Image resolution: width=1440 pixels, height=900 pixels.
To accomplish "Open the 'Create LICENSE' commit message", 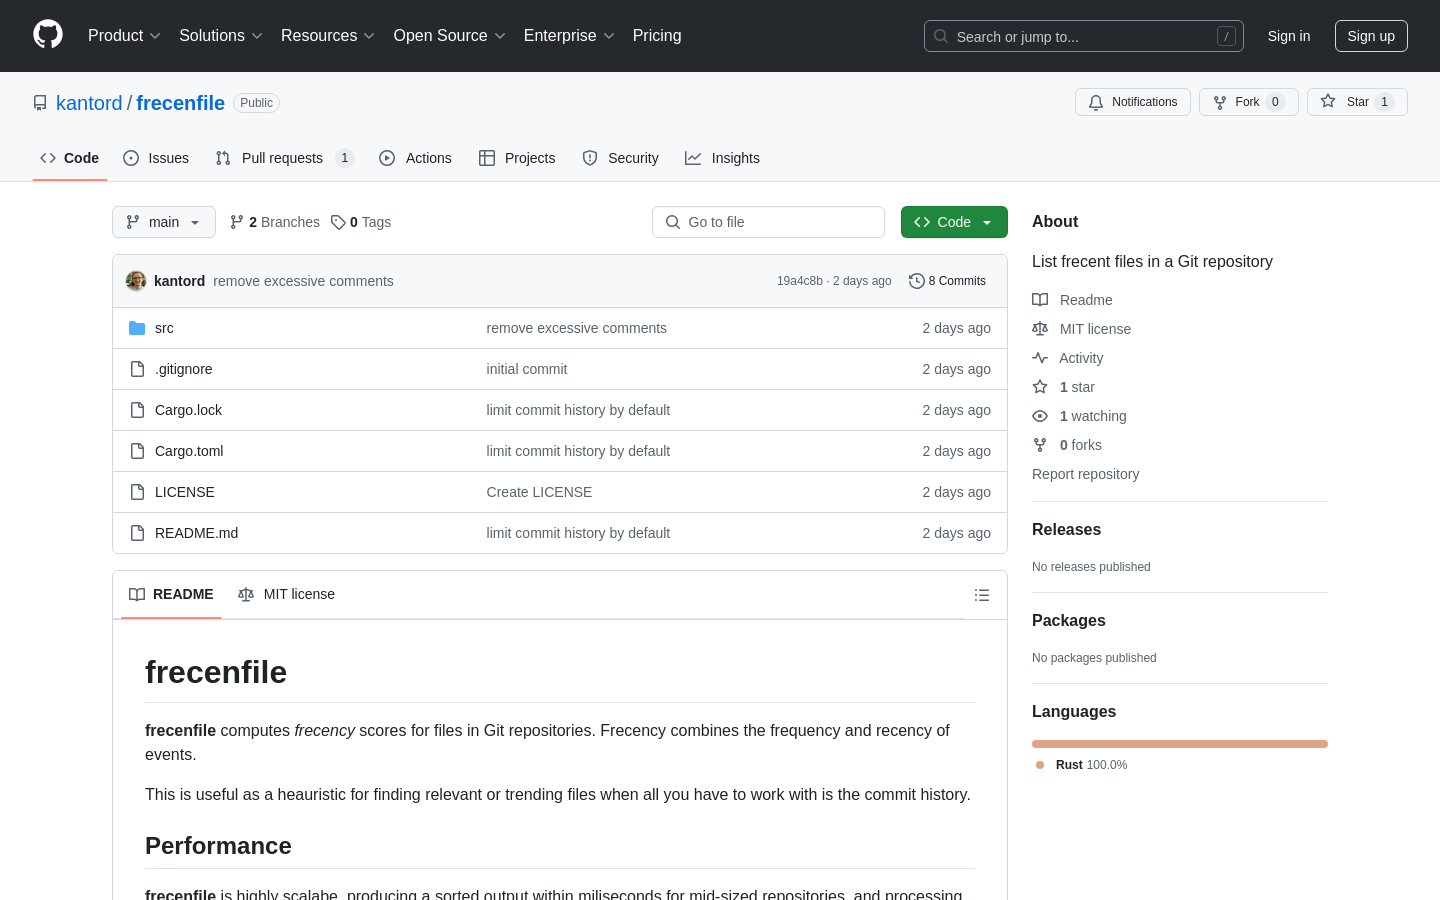I will (x=539, y=492).
